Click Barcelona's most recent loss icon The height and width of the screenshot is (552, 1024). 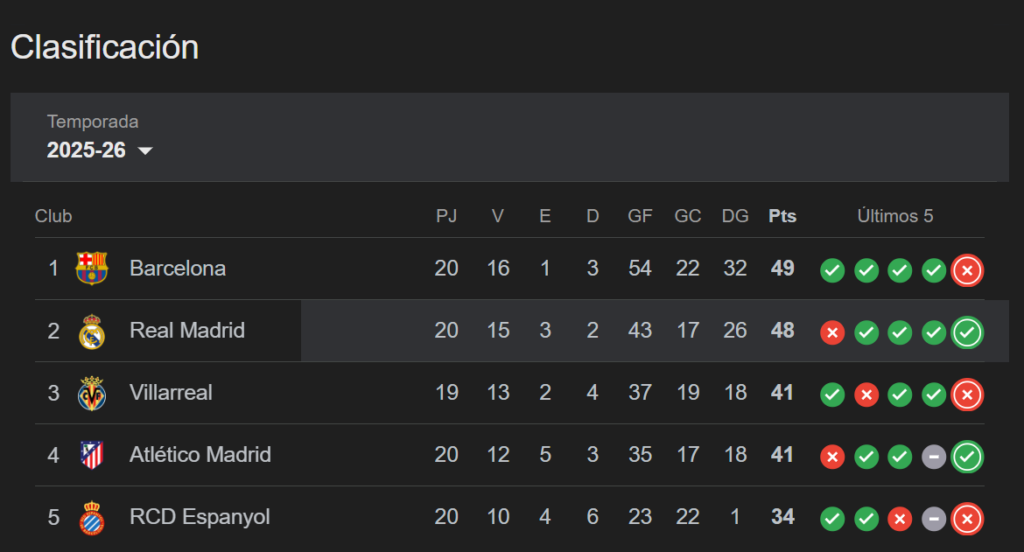coord(967,270)
